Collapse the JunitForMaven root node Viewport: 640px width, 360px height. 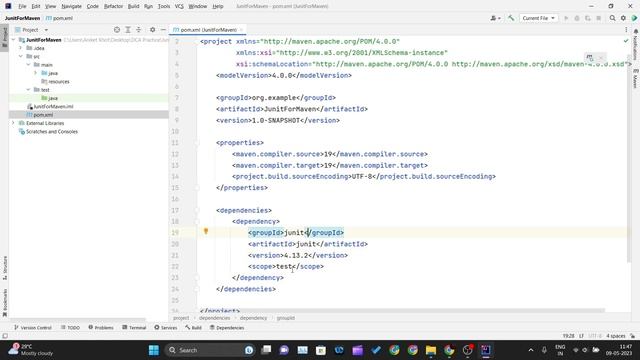13,40
